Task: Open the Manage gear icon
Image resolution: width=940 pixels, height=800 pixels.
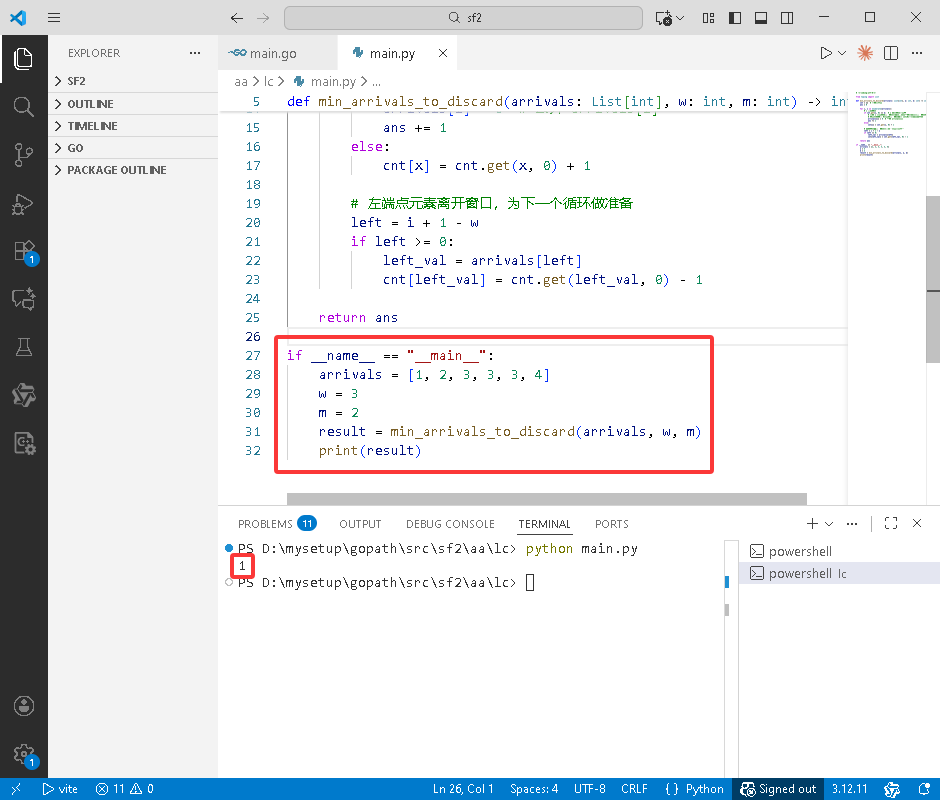Action: click(x=25, y=755)
